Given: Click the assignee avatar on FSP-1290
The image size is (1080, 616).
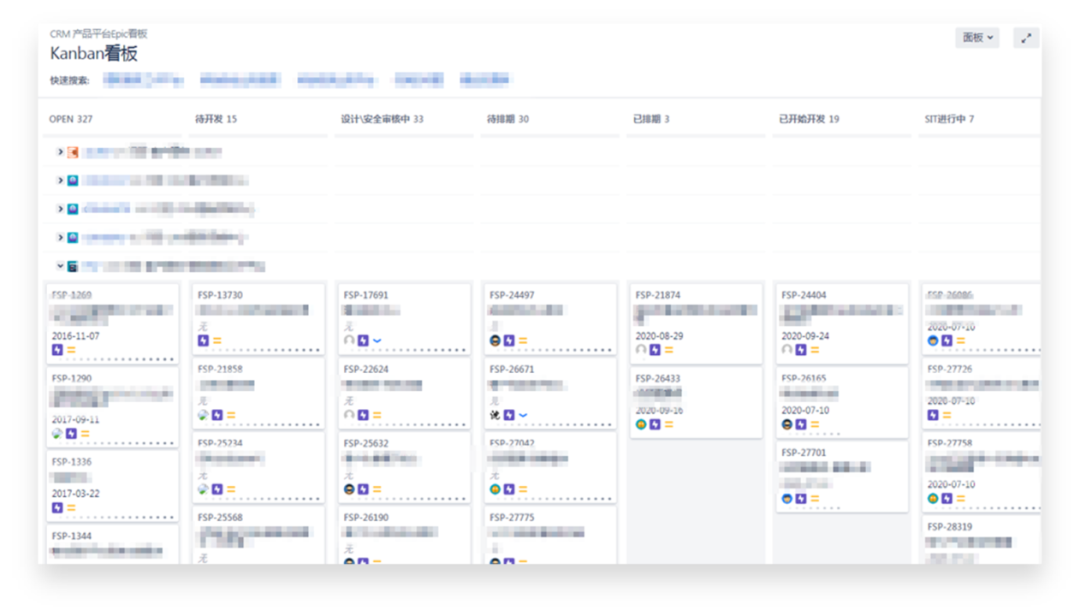Looking at the screenshot, I should point(57,433).
